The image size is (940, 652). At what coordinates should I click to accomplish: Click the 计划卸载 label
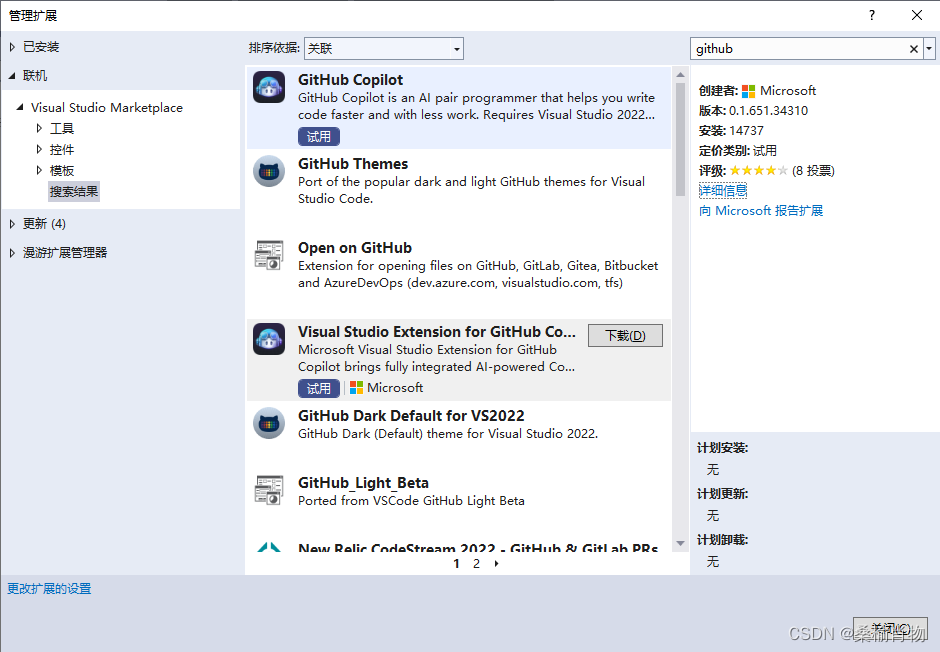coord(722,540)
